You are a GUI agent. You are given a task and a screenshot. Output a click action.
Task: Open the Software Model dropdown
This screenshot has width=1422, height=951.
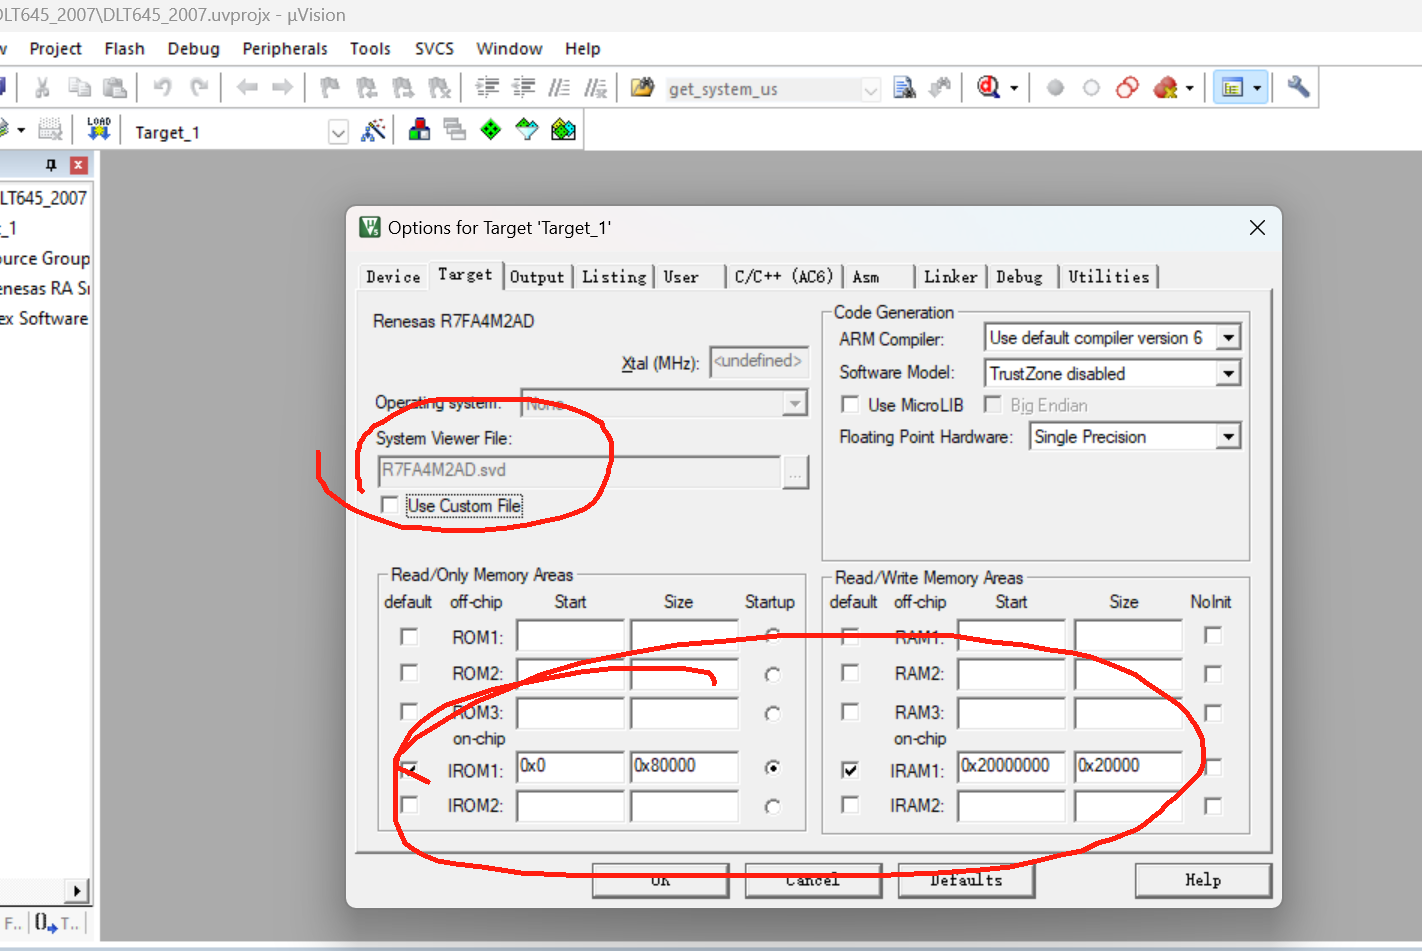coord(1228,373)
